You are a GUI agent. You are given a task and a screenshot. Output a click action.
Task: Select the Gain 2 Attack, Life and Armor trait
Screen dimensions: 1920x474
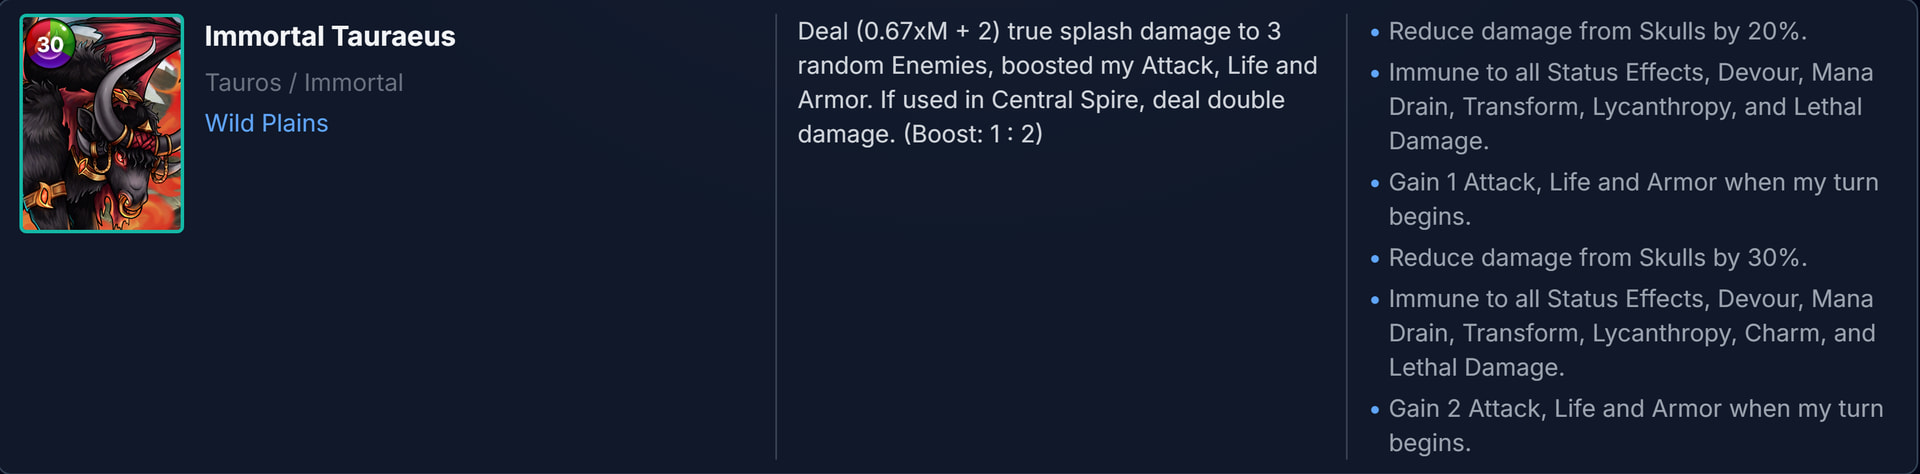(1636, 425)
